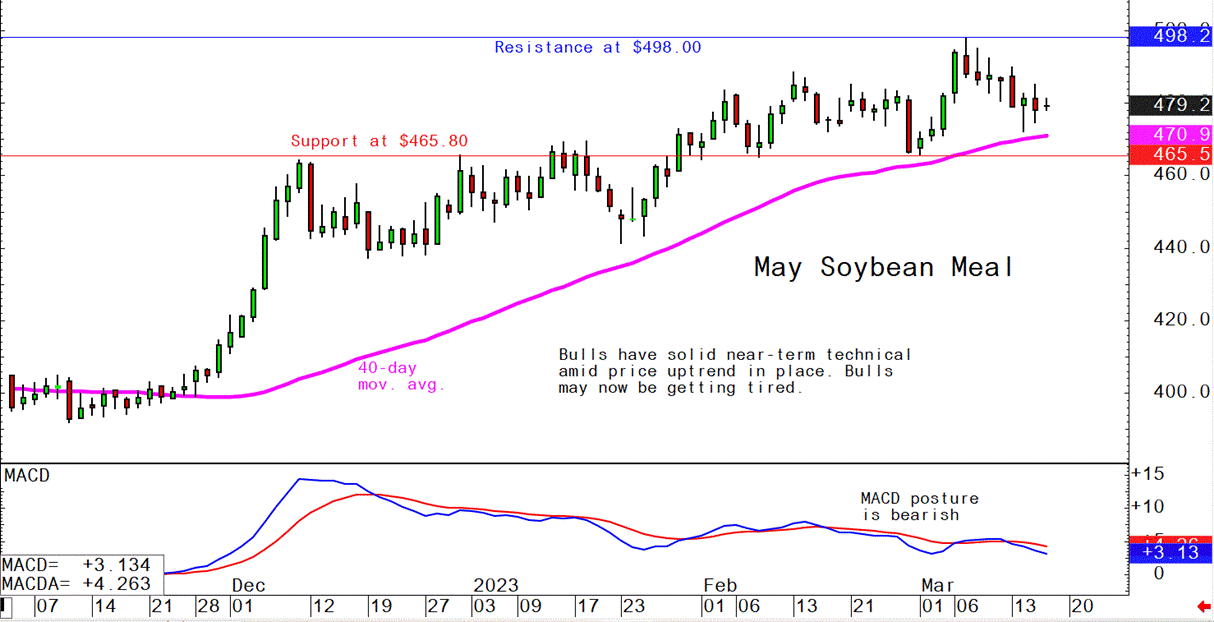The image size is (1214, 622).
Task: Click the 'Dec' month marker on time axis
Action: [251, 583]
